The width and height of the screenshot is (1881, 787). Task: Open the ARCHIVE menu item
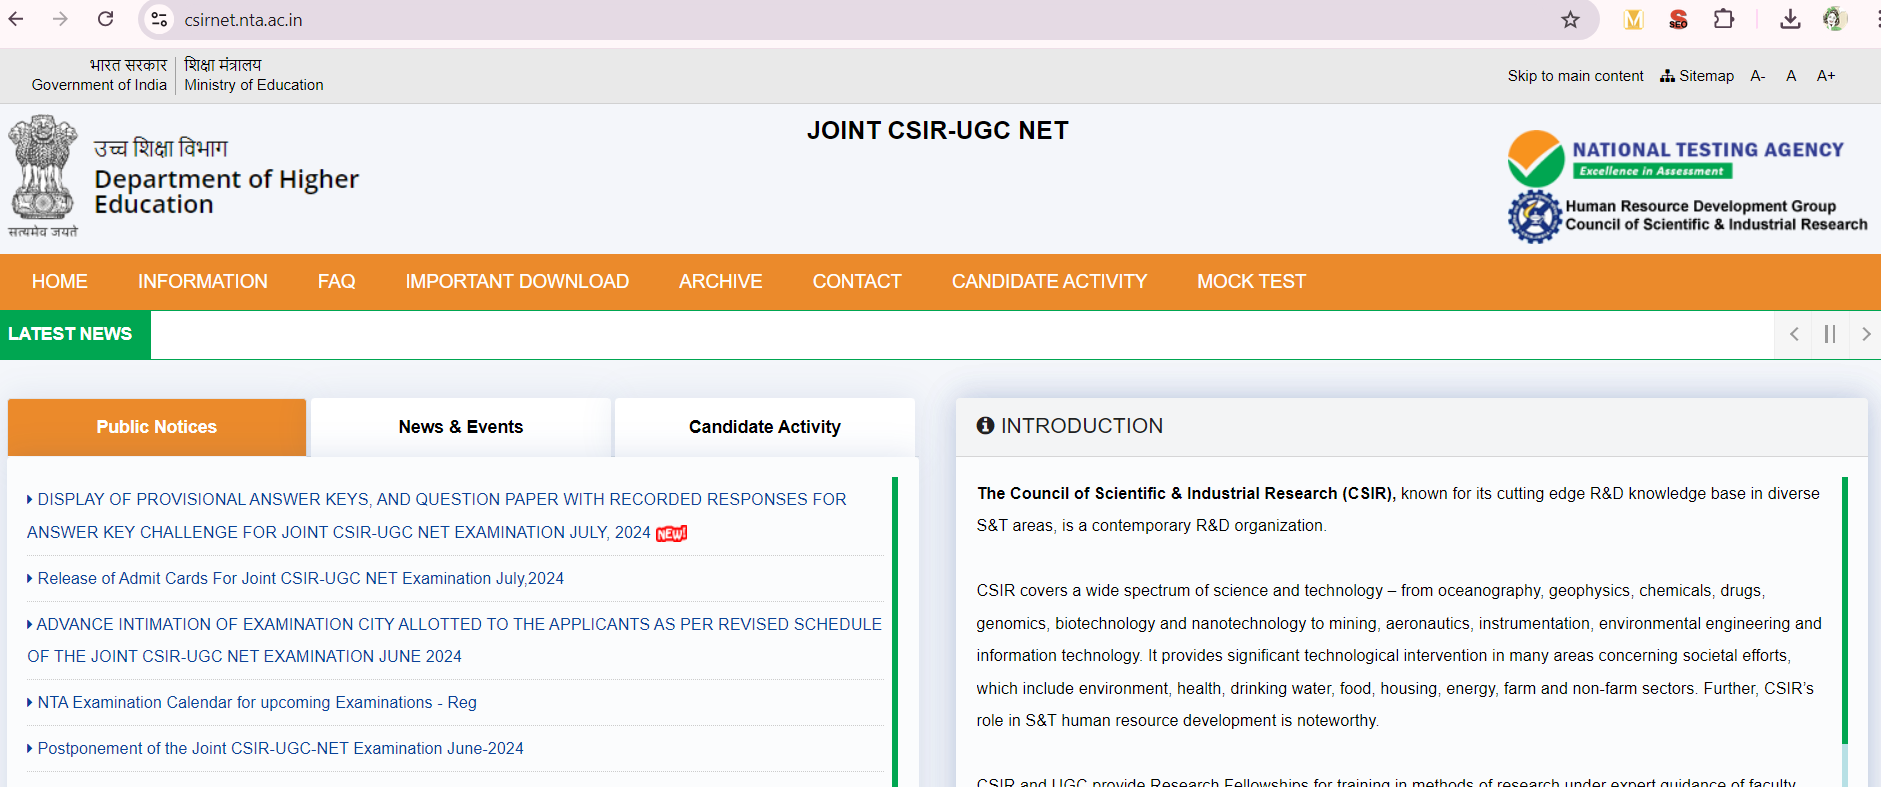click(x=721, y=282)
